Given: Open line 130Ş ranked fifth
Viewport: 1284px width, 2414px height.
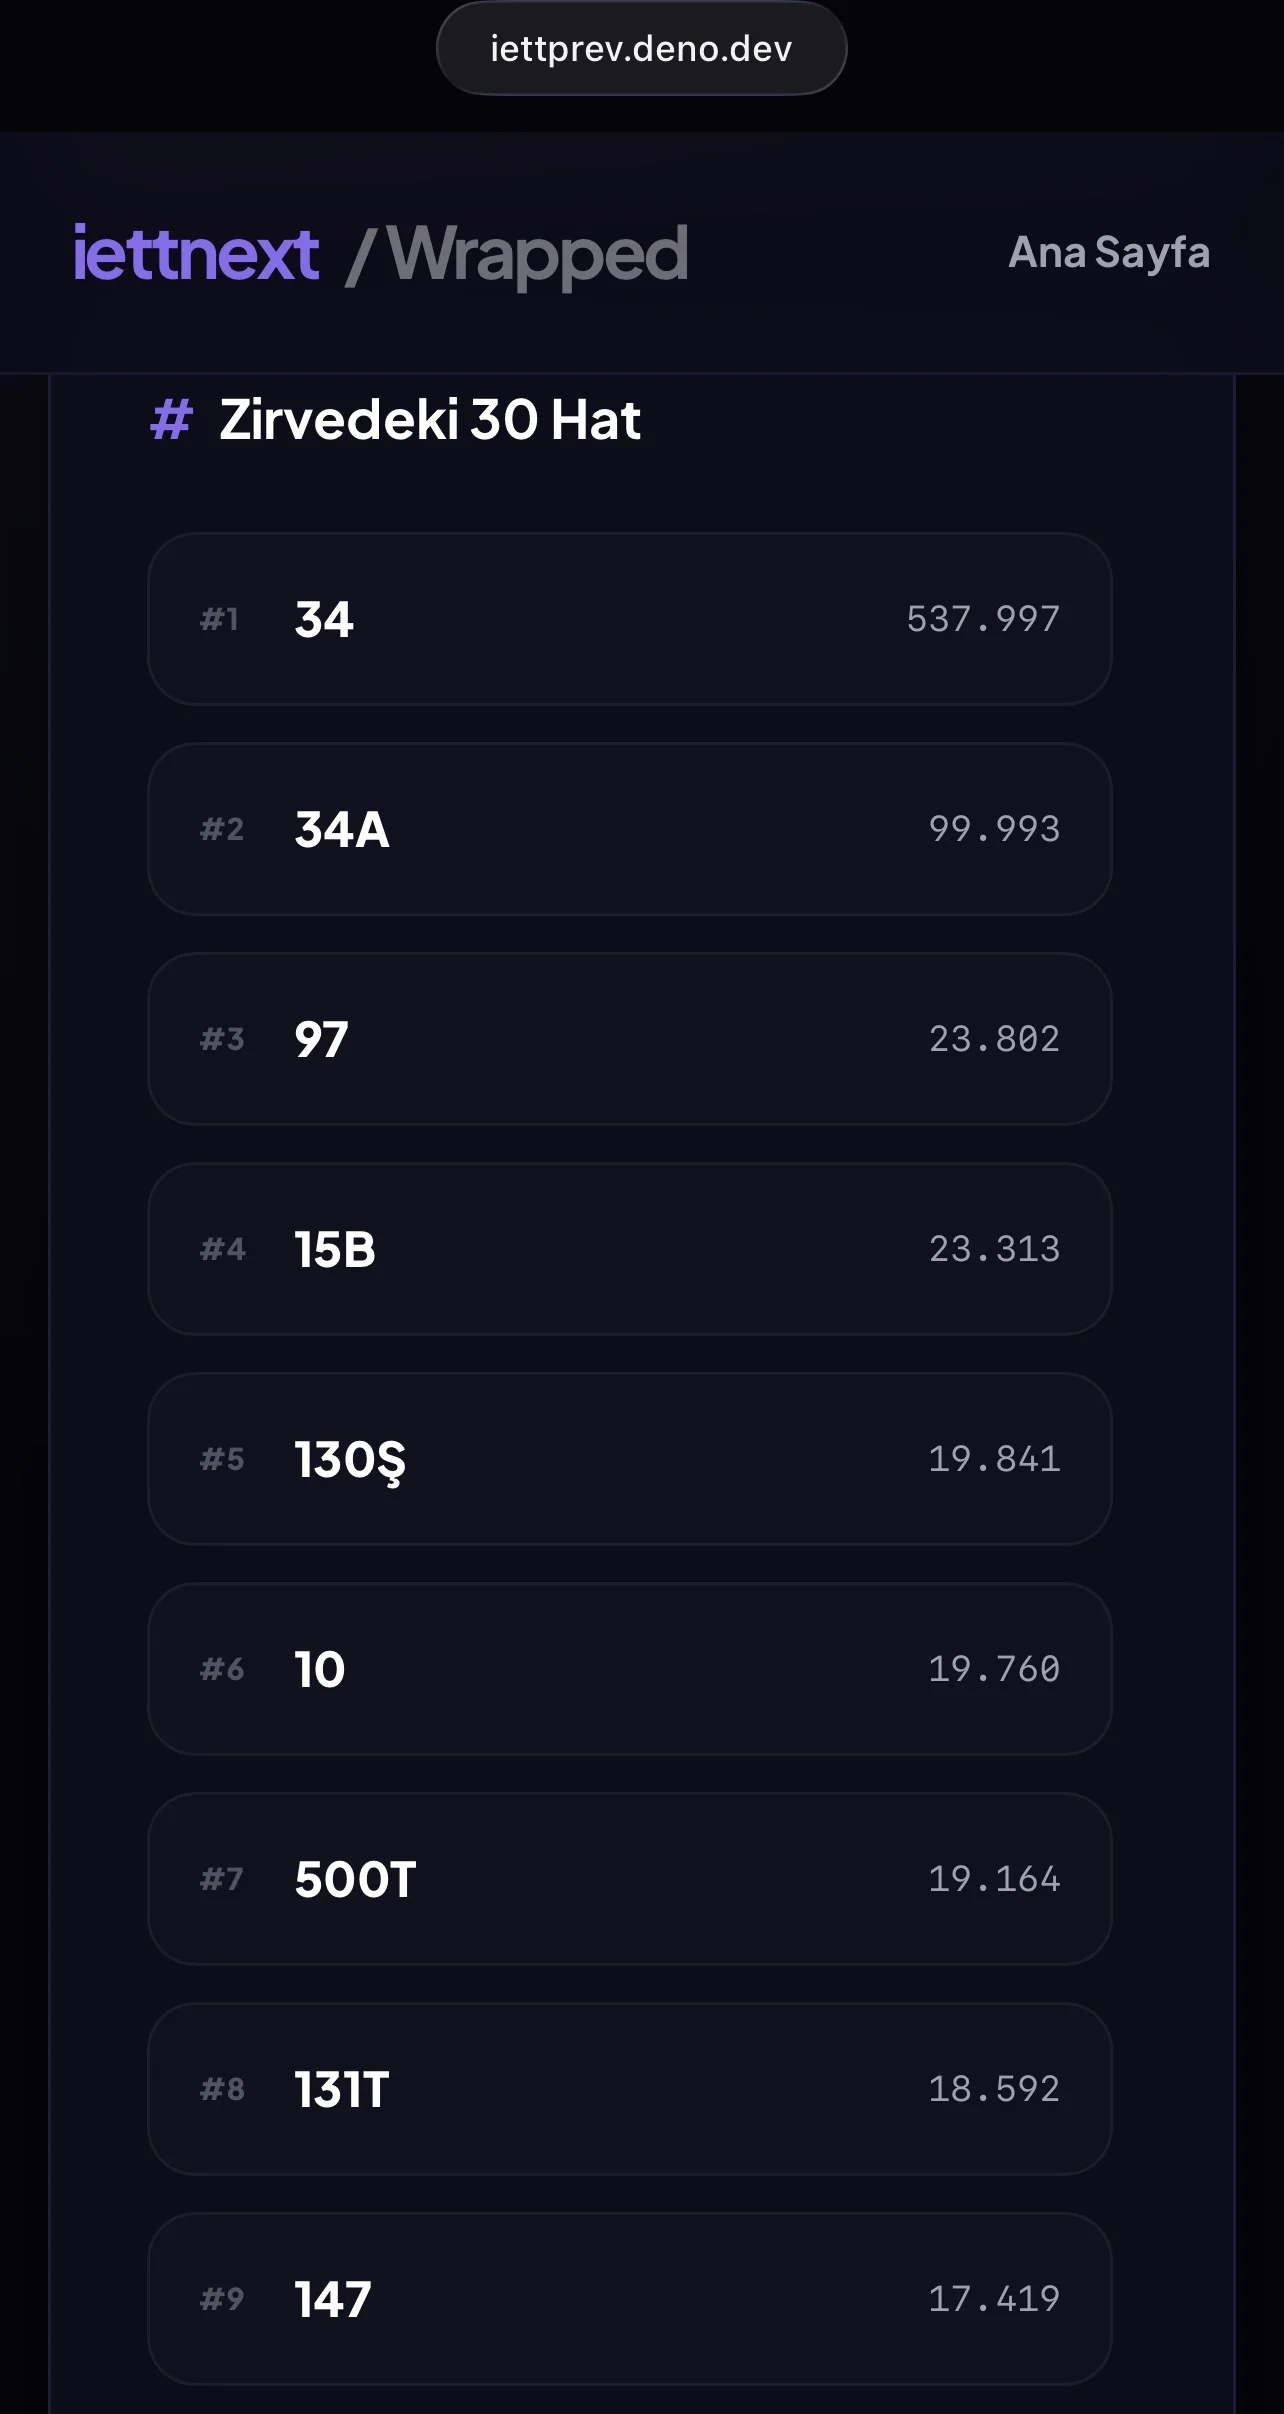Looking at the screenshot, I should 630,1459.
